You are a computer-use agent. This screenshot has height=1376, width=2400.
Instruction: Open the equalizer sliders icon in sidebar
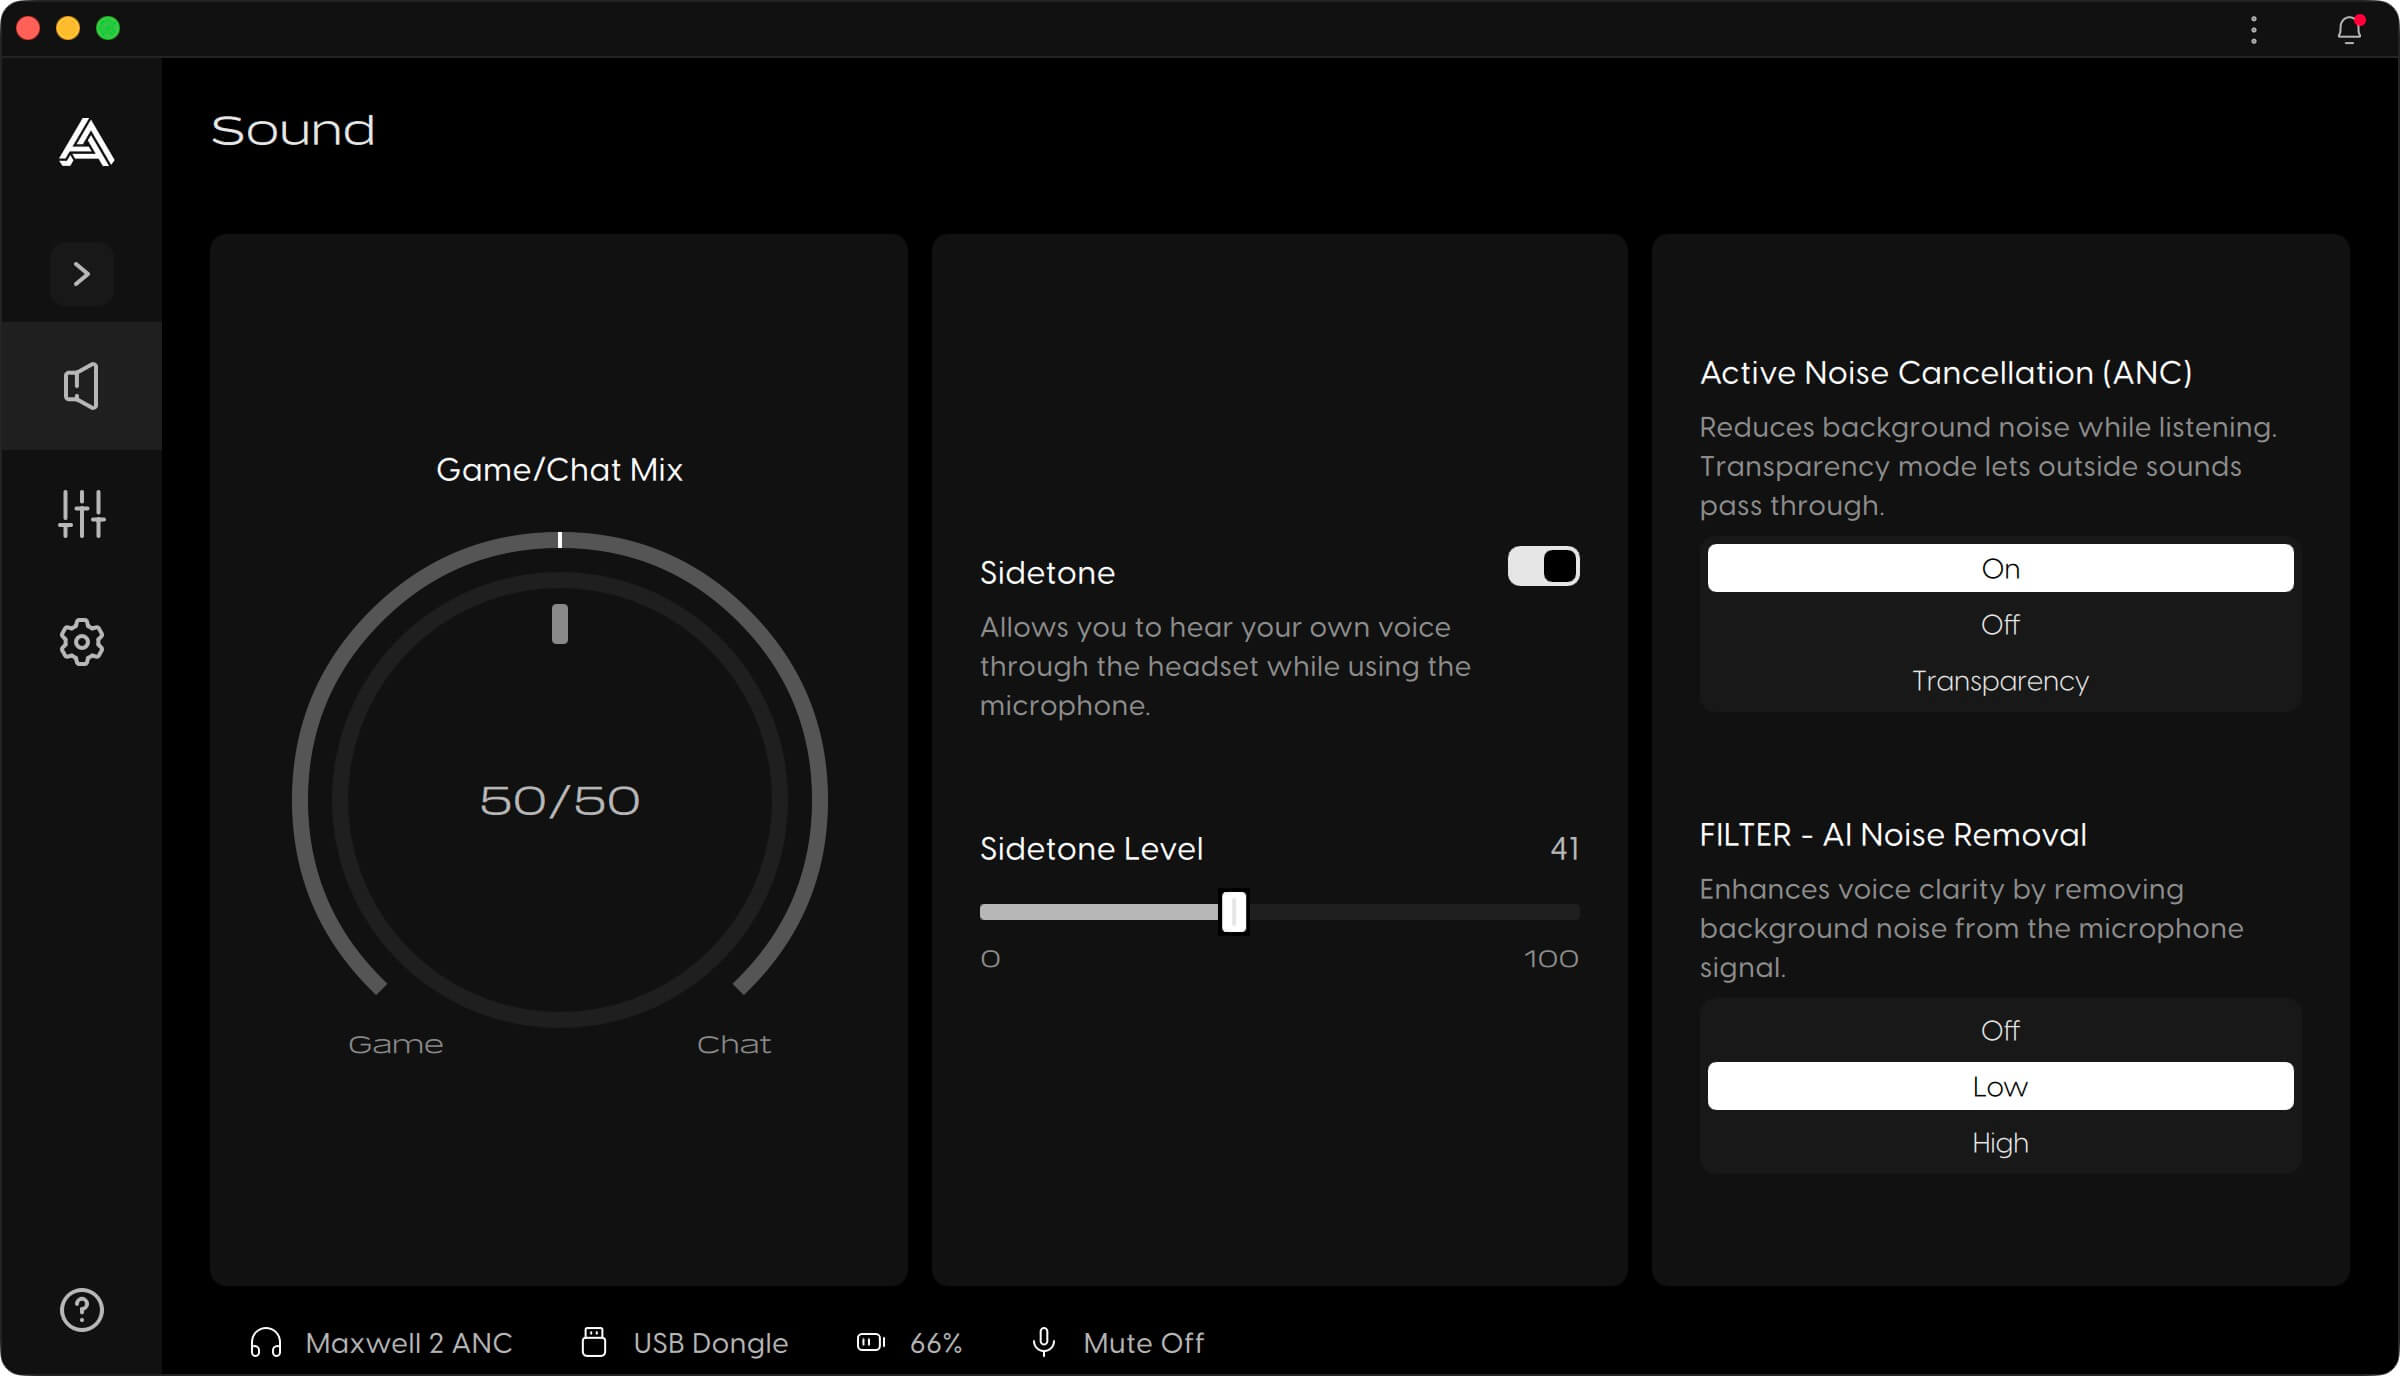coord(81,514)
